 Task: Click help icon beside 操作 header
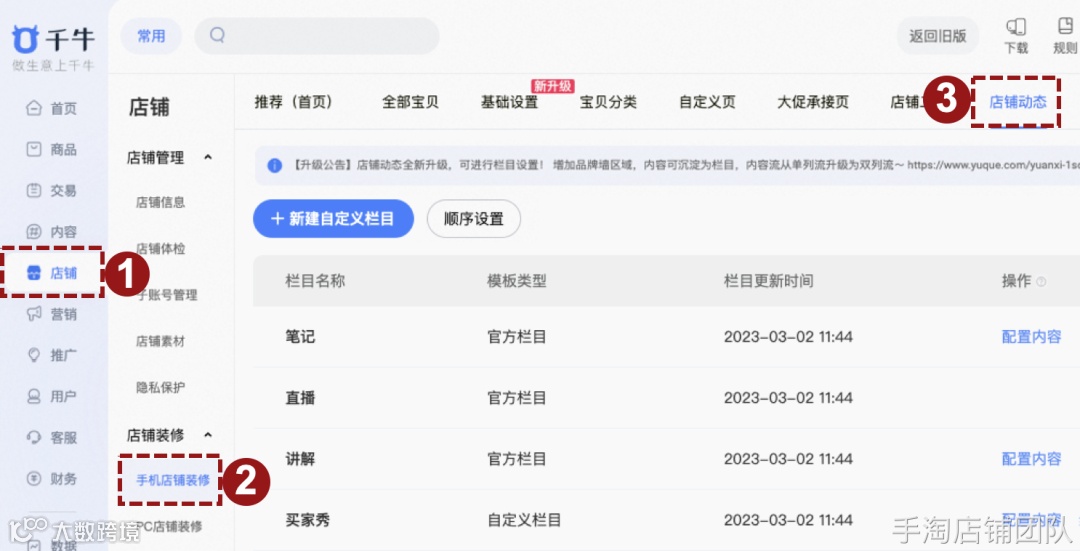pyautogui.click(x=1041, y=281)
